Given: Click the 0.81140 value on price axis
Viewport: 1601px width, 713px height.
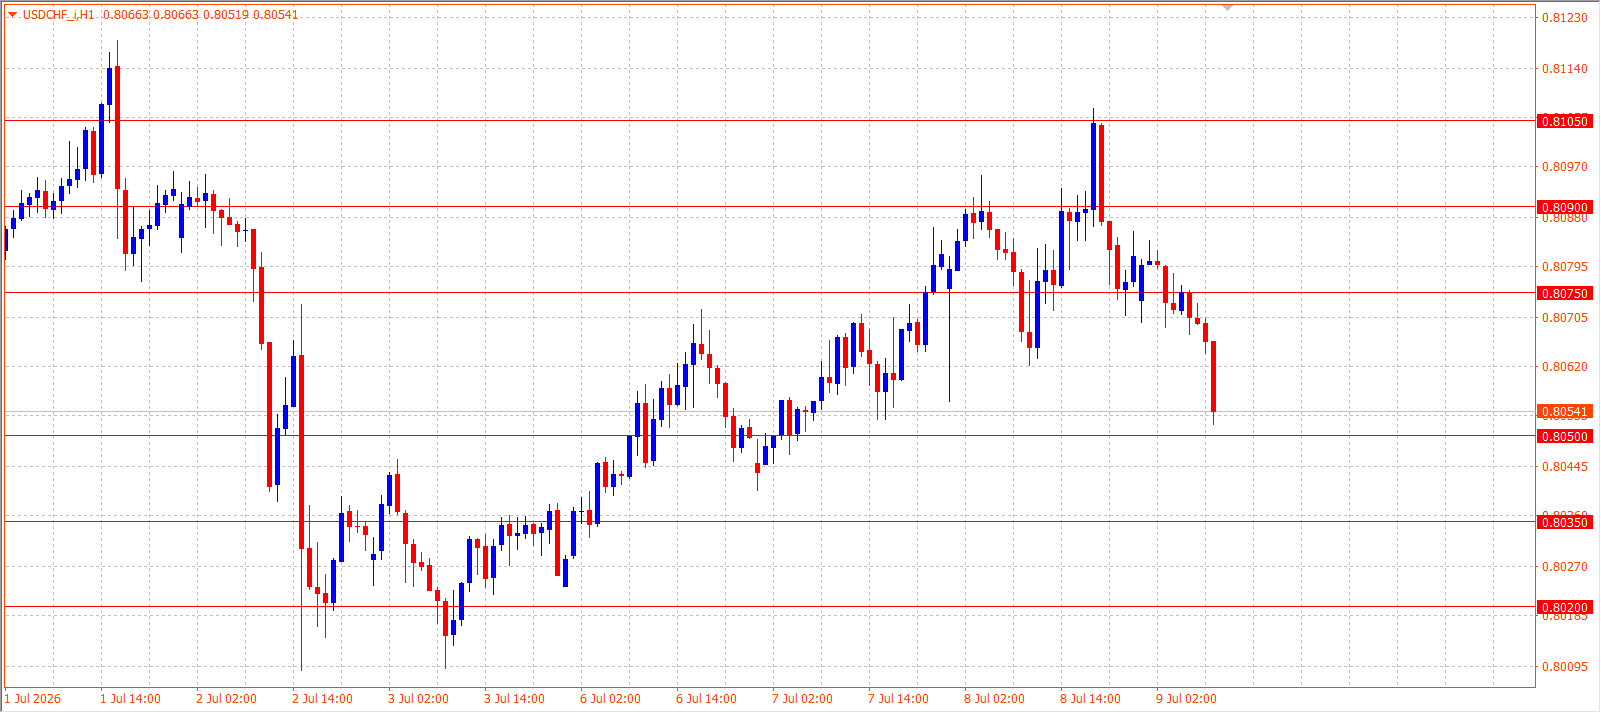Looking at the screenshot, I should pyautogui.click(x=1564, y=69).
